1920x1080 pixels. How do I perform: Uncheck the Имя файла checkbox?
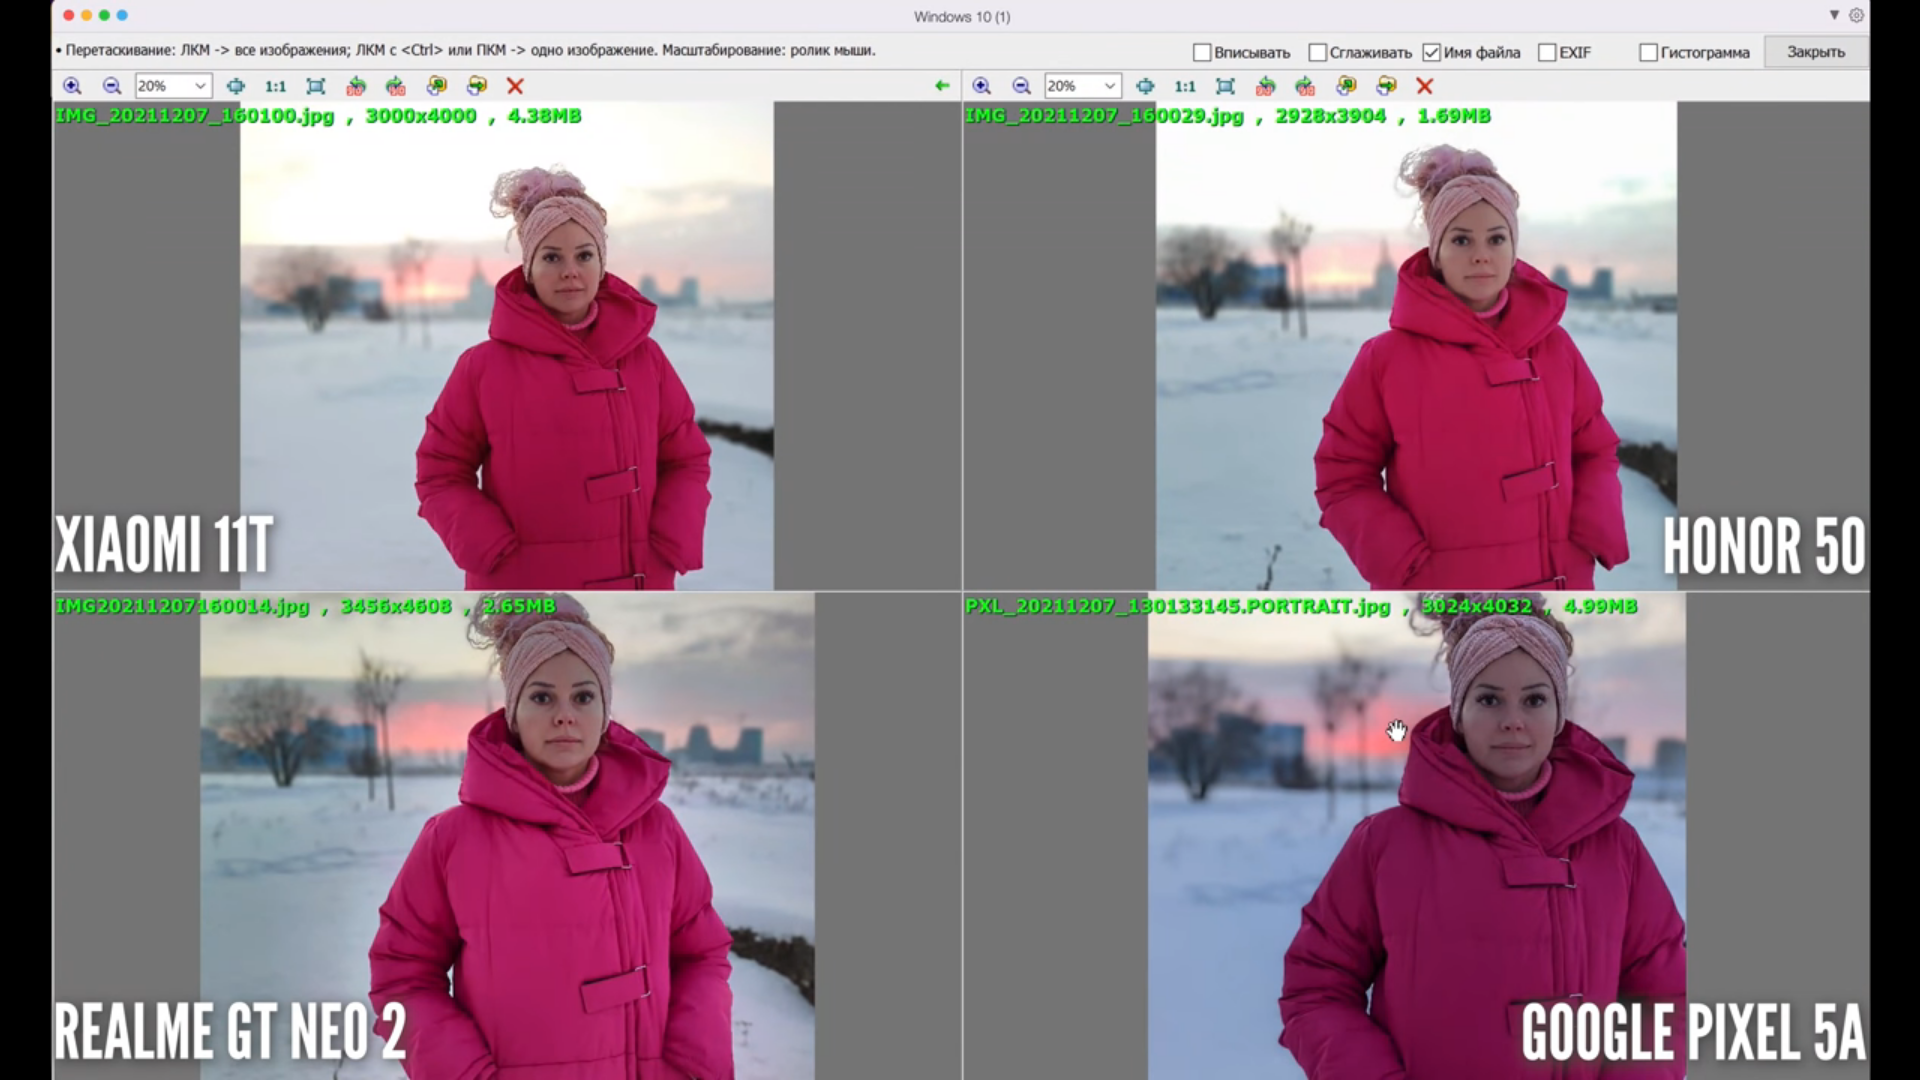tap(1431, 52)
